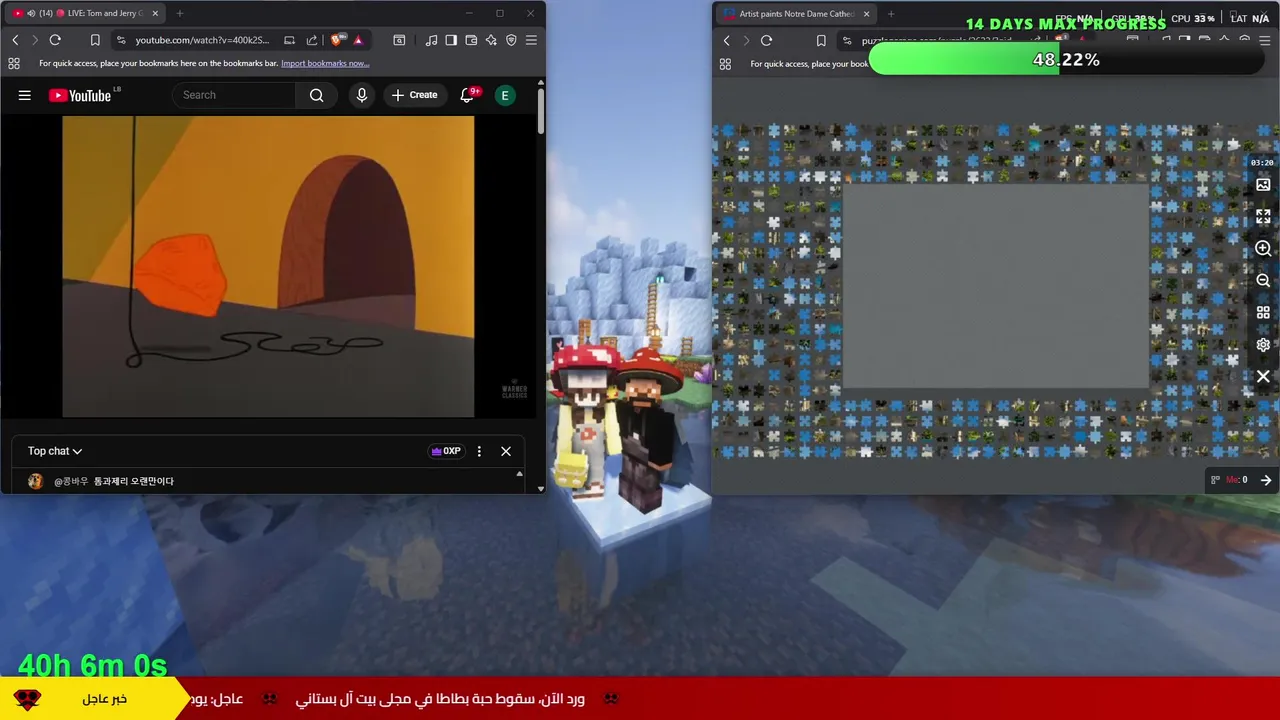Mute the YouTube tab audio speaker icon
The width and height of the screenshot is (1280, 720).
pos(31,13)
